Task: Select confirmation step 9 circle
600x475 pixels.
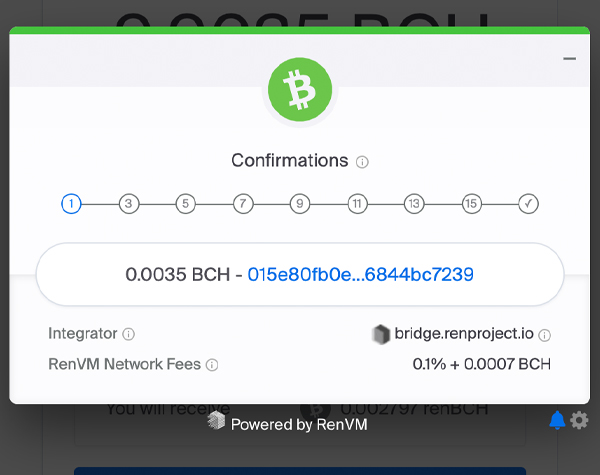Action: tap(300, 204)
